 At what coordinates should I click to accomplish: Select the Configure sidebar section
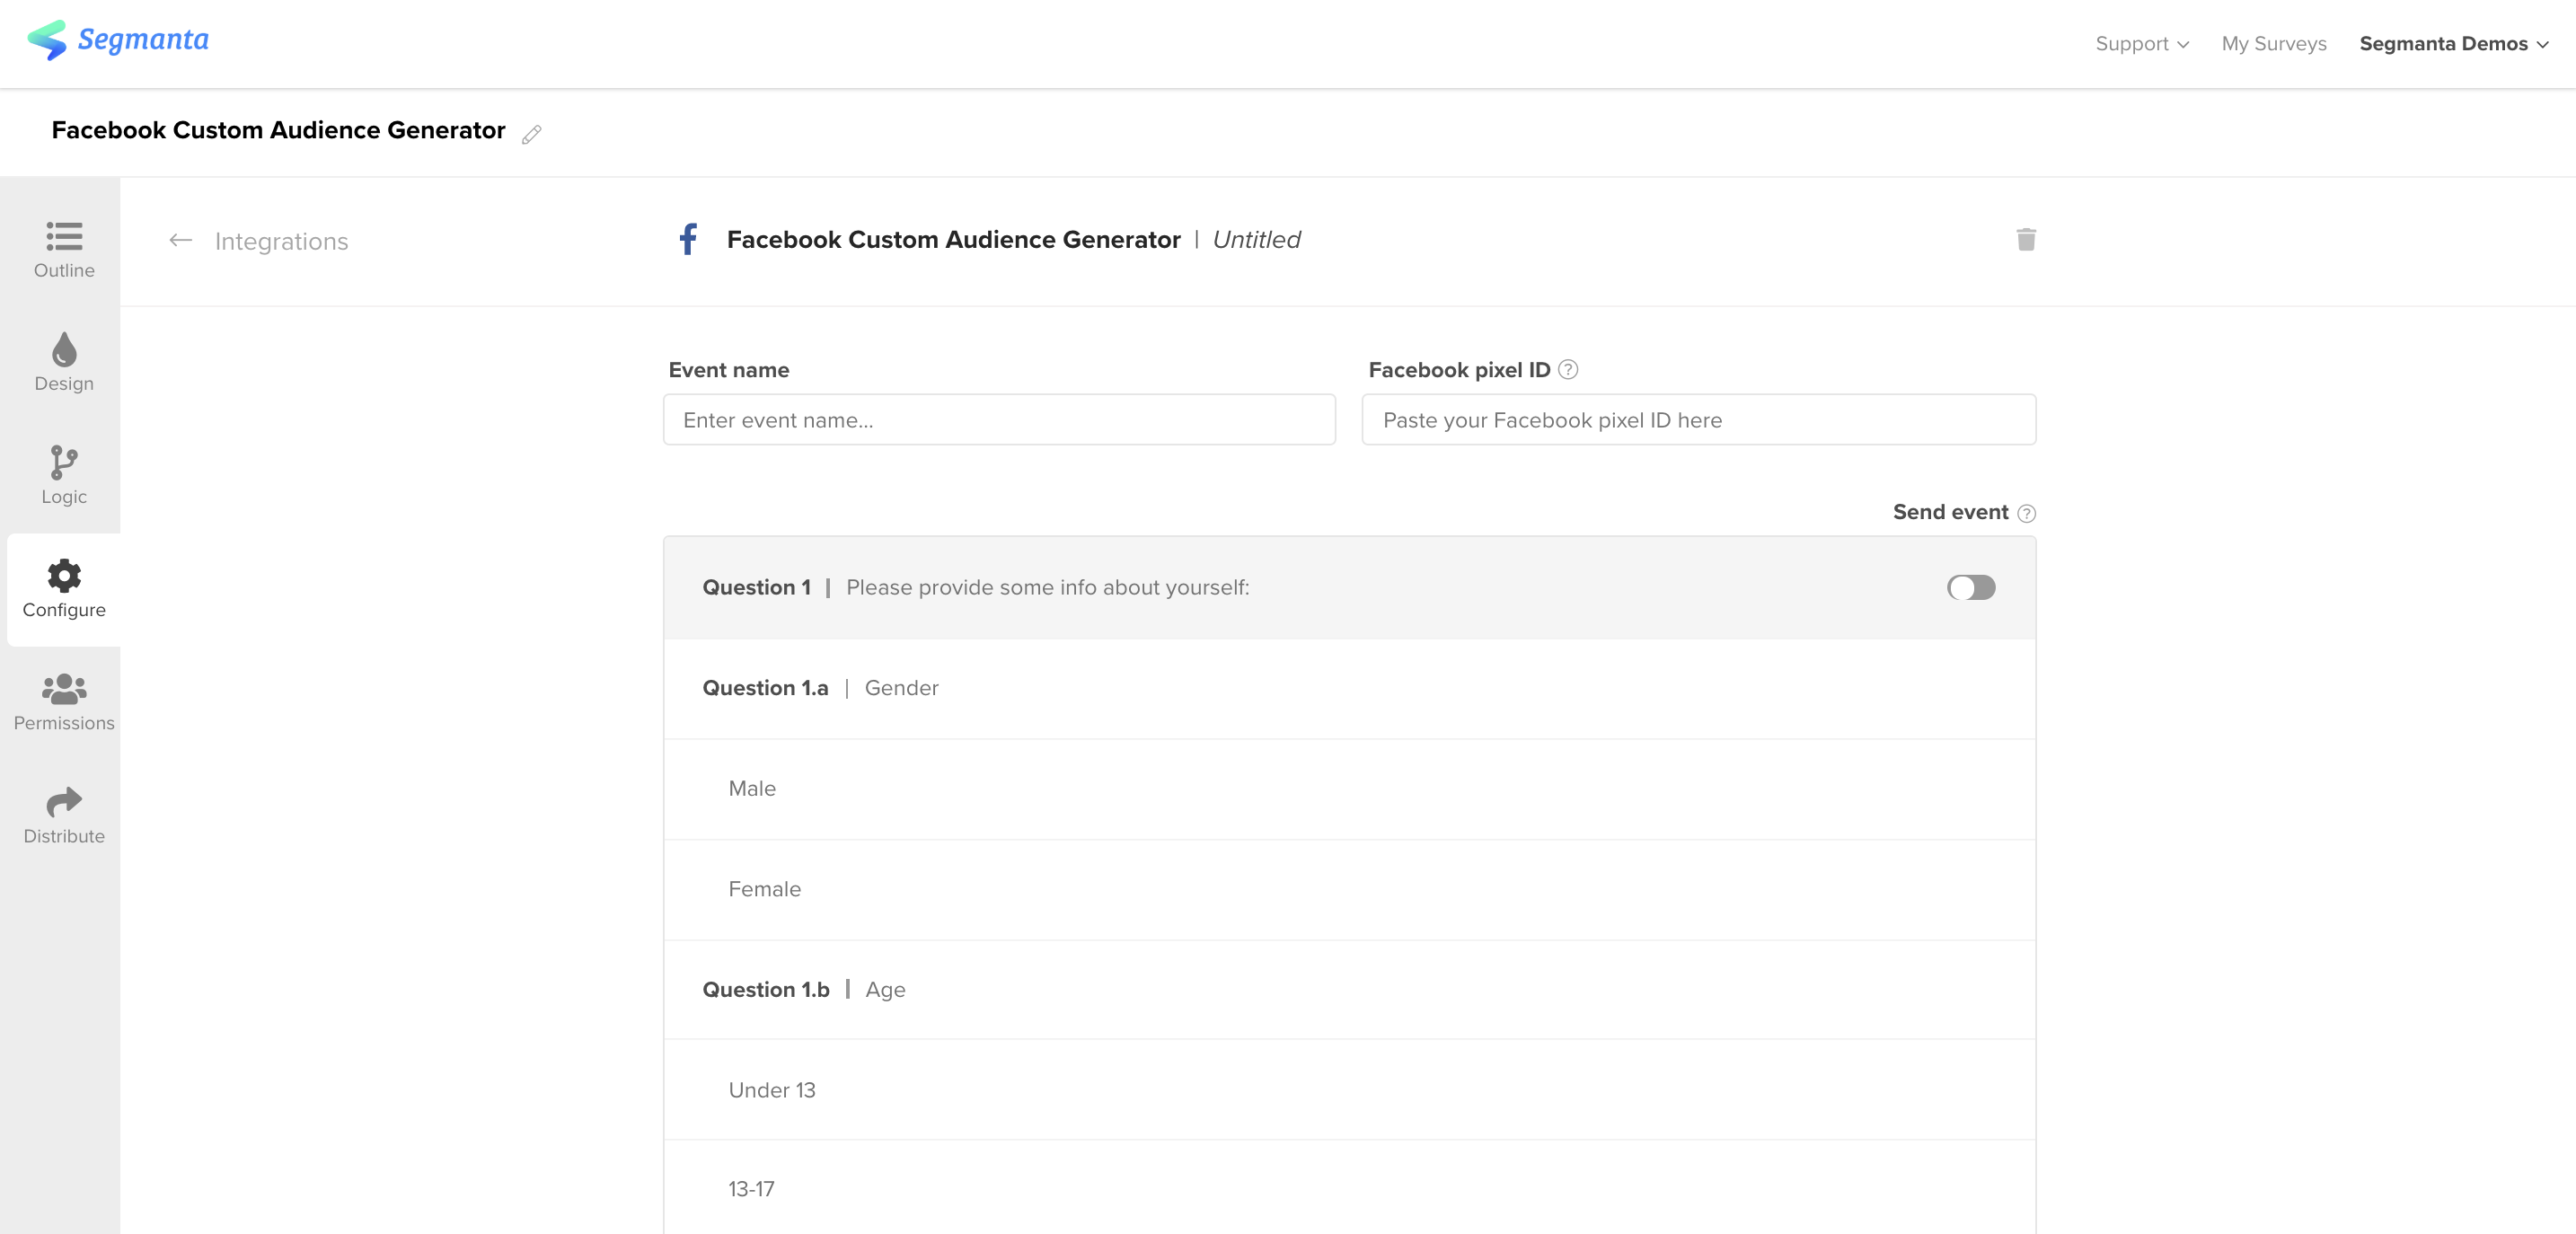[x=64, y=589]
